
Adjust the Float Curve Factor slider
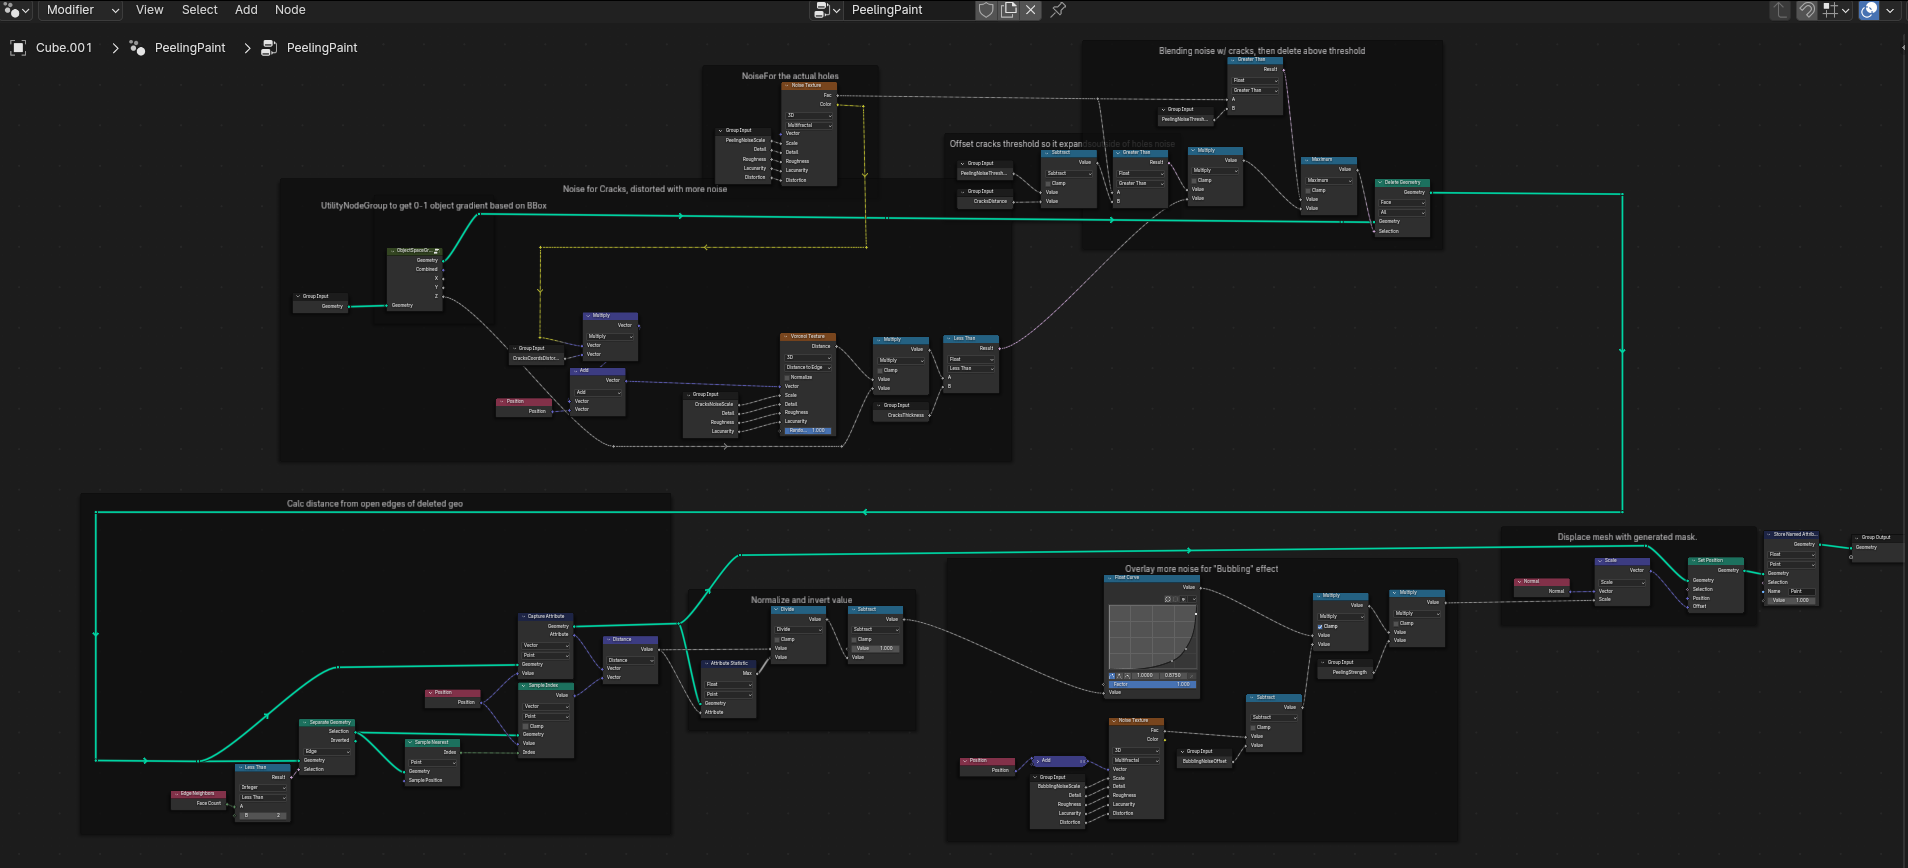(x=1152, y=684)
